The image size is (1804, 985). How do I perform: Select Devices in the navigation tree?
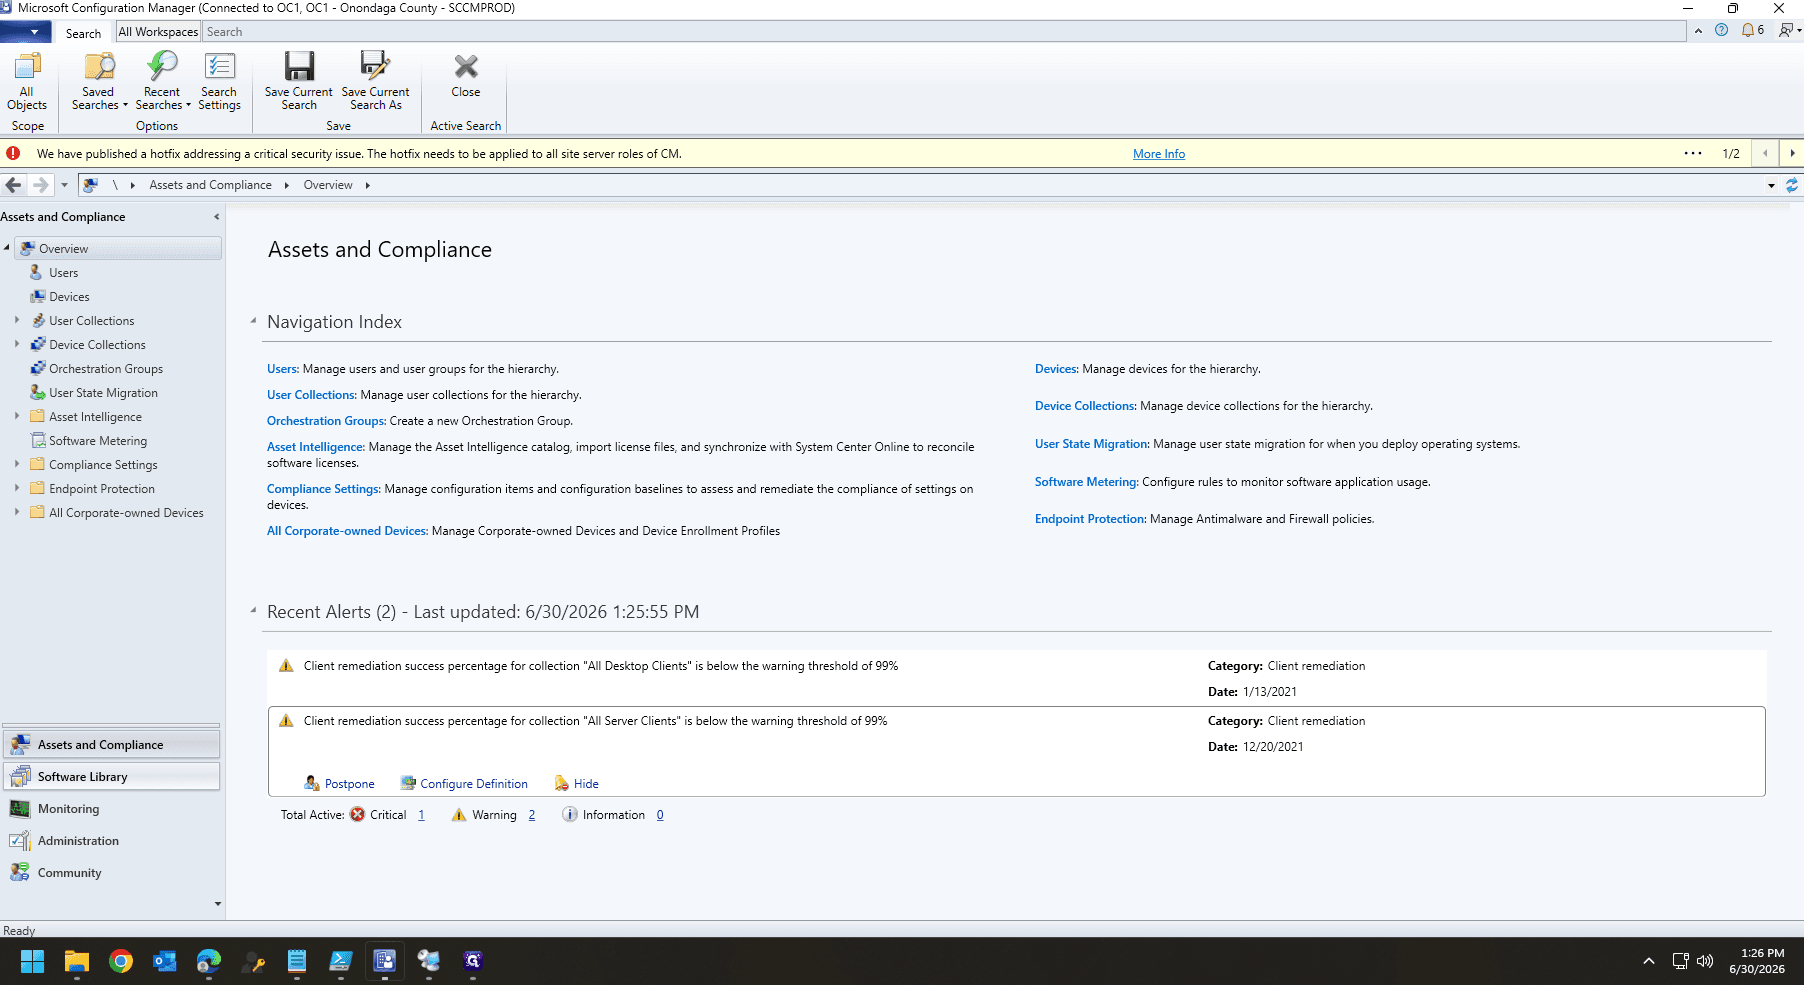[69, 297]
